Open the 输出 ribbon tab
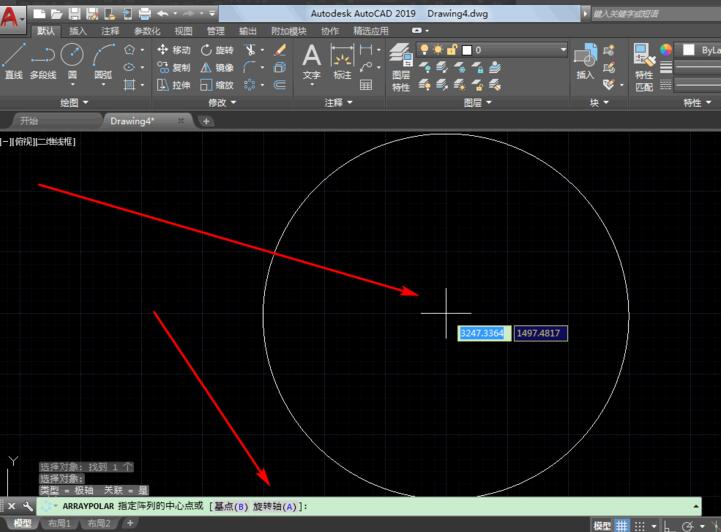The height and width of the screenshot is (532, 721). pos(248,31)
